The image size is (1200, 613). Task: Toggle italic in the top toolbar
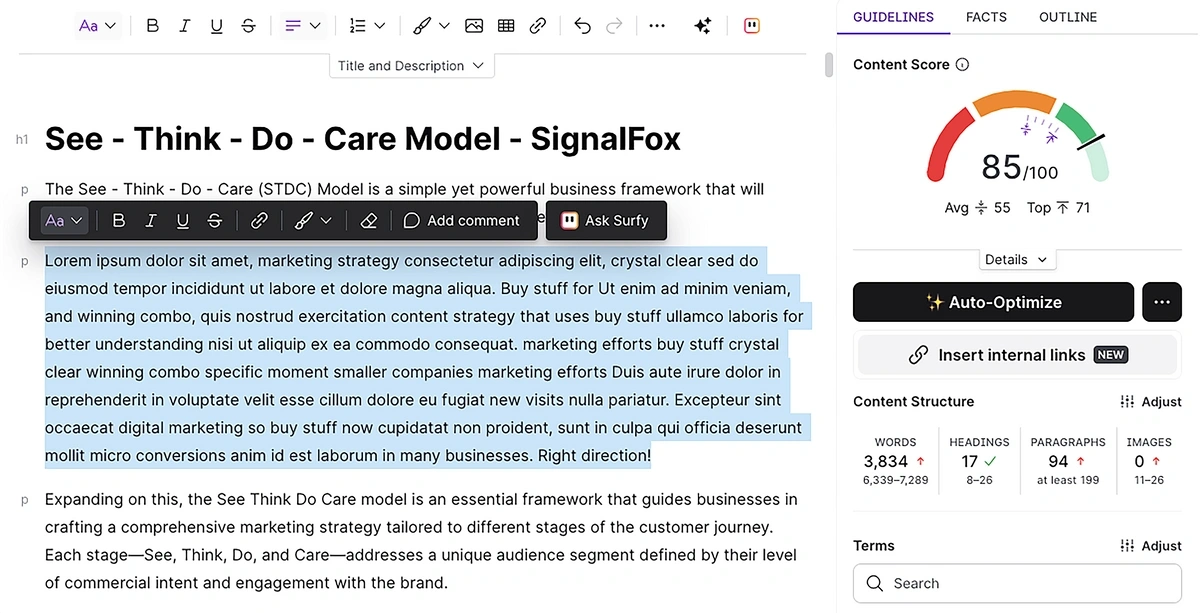pyautogui.click(x=184, y=26)
